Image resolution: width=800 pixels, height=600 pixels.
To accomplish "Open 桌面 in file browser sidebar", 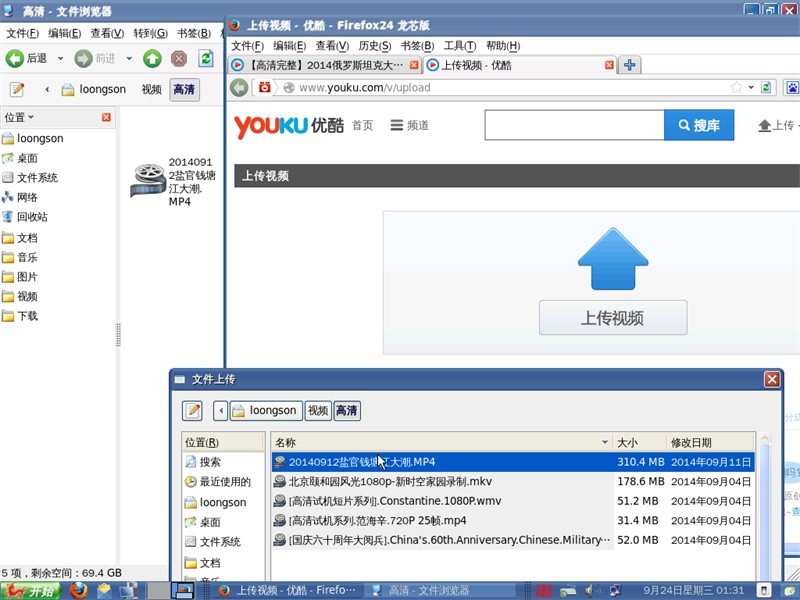I will coord(20,158).
